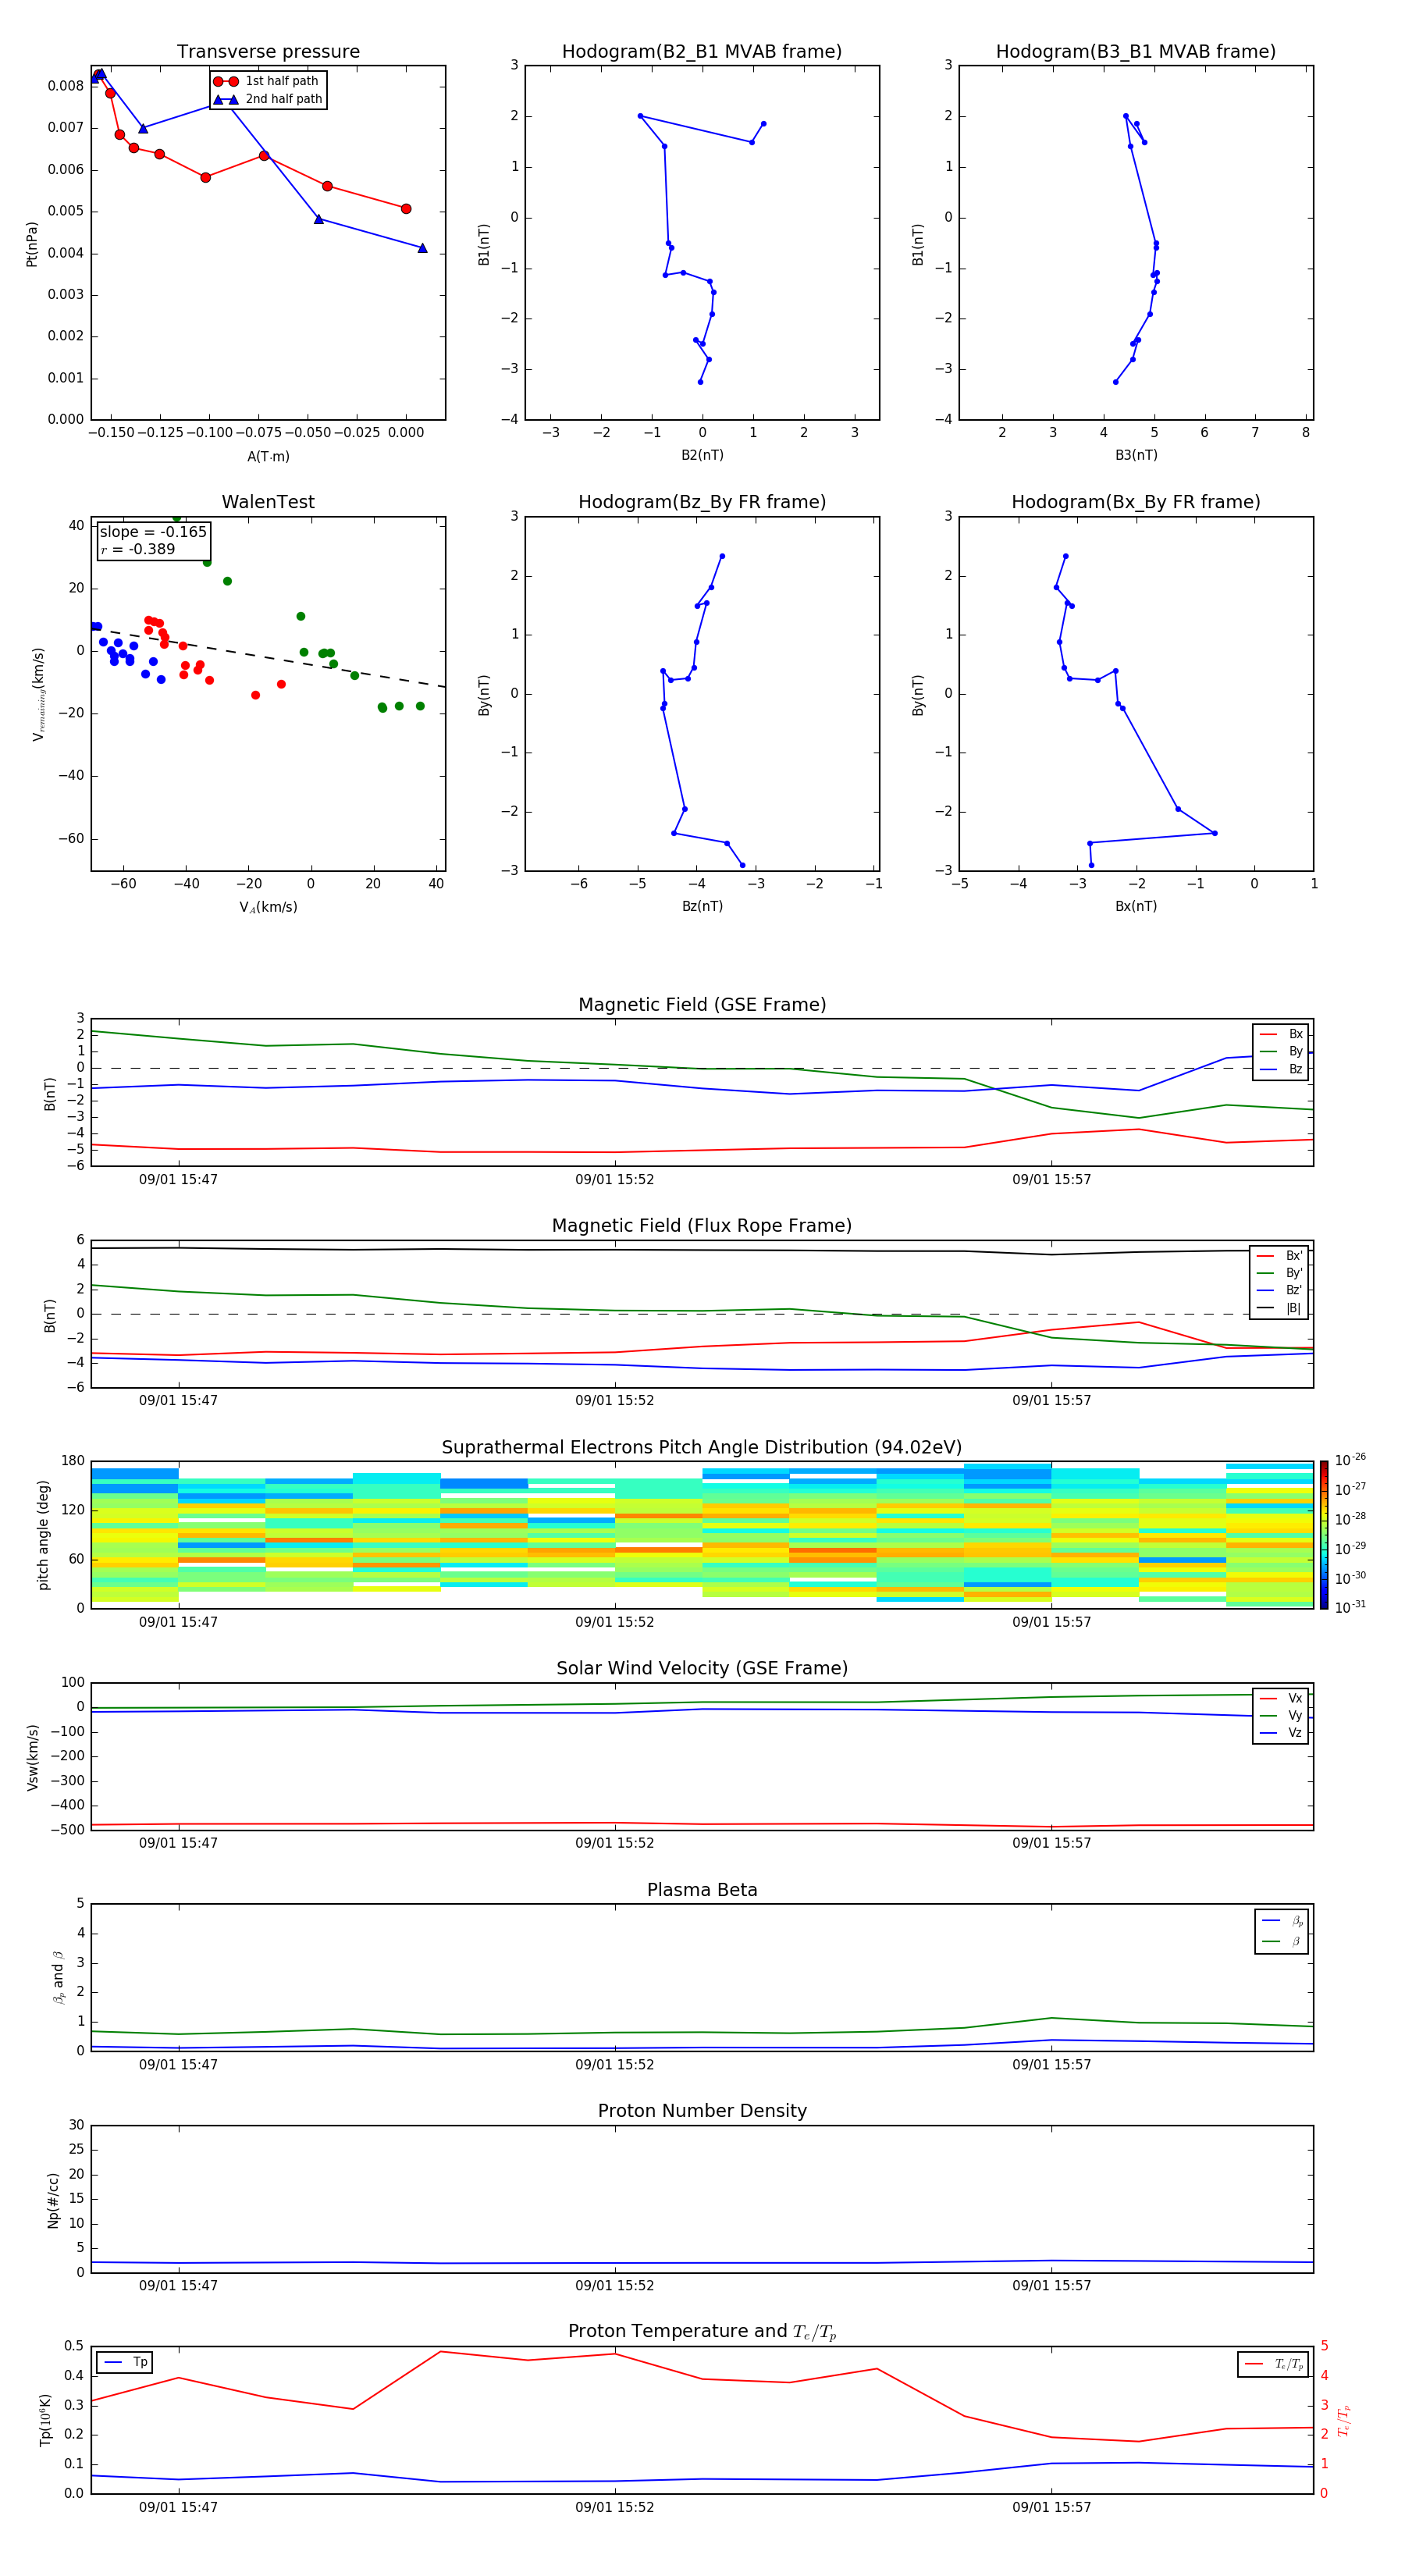Click 'Suprathermal Electrons Pitch Angle Distribution' title
Image resolution: width=1405 pixels, height=2576 pixels.
click(702, 1448)
